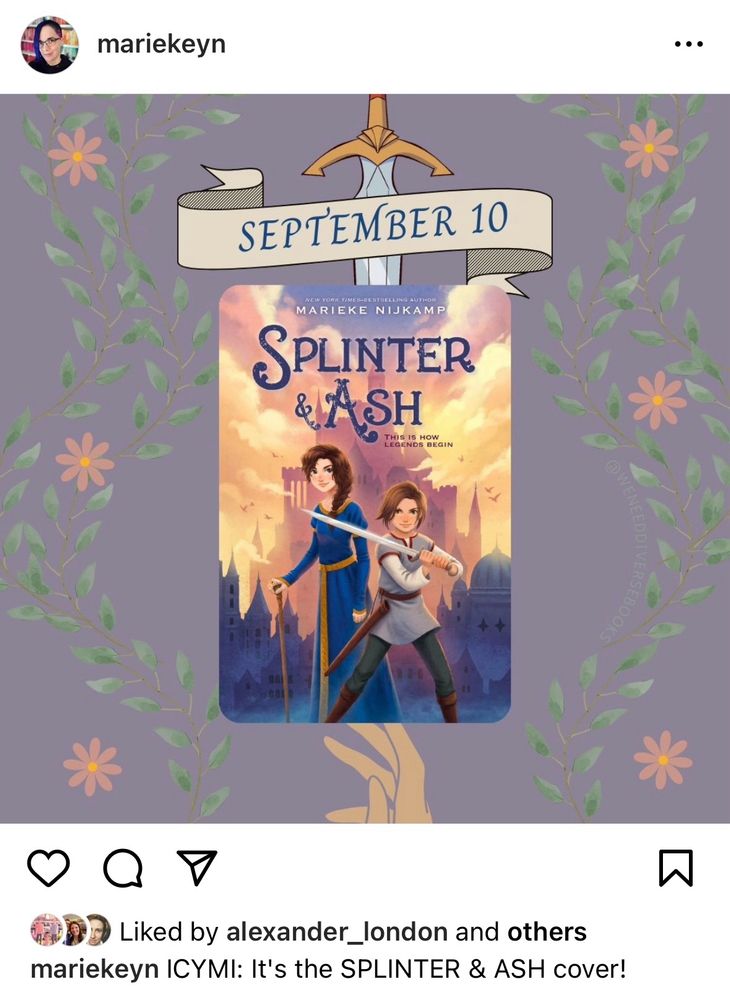Tap the orange flower at bottom right
The height and width of the screenshot is (1000, 730).
point(663,760)
